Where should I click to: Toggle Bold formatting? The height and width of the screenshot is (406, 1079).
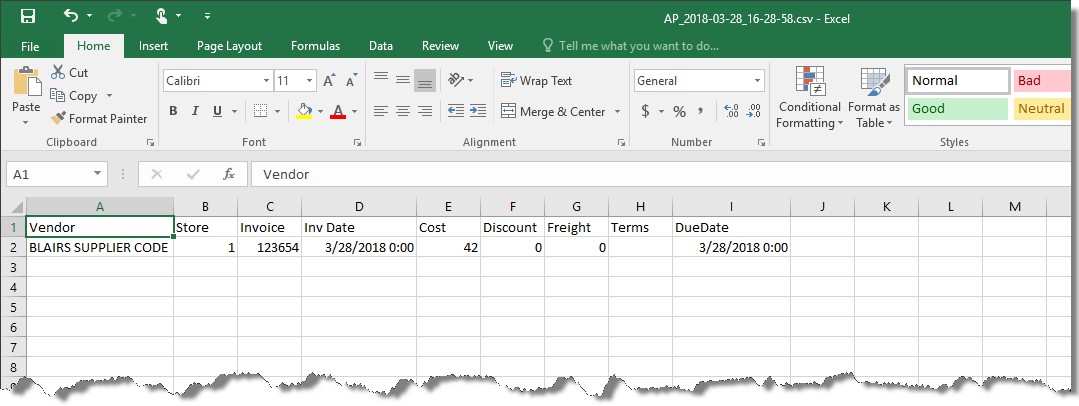pyautogui.click(x=174, y=111)
